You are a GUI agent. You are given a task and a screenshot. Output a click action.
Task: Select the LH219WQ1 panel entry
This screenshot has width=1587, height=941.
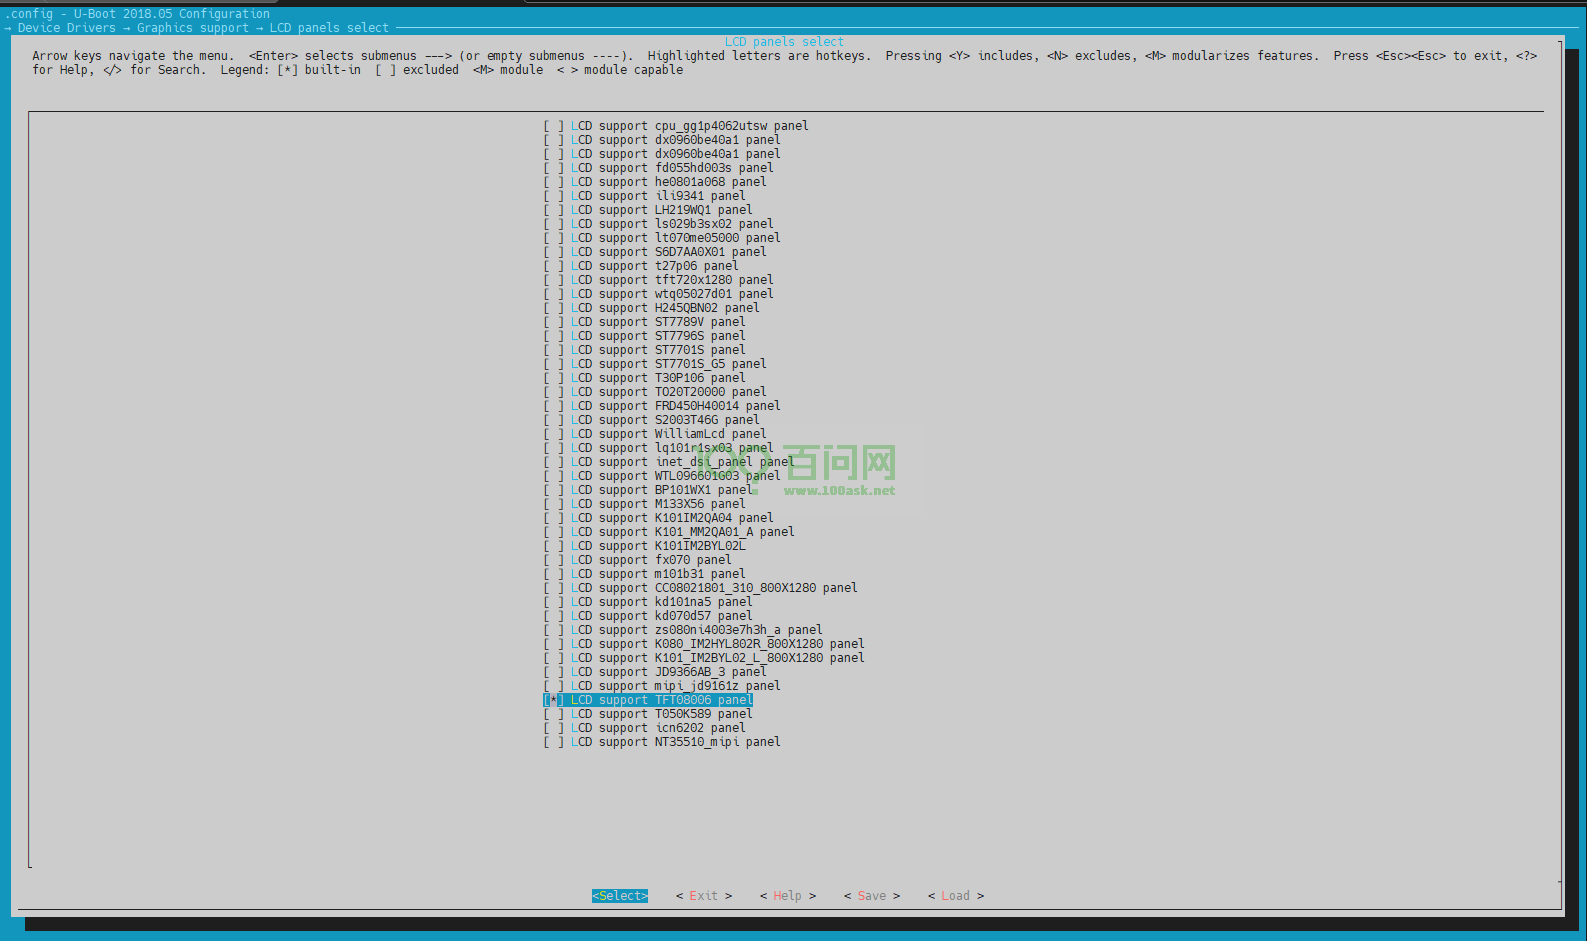(x=661, y=210)
